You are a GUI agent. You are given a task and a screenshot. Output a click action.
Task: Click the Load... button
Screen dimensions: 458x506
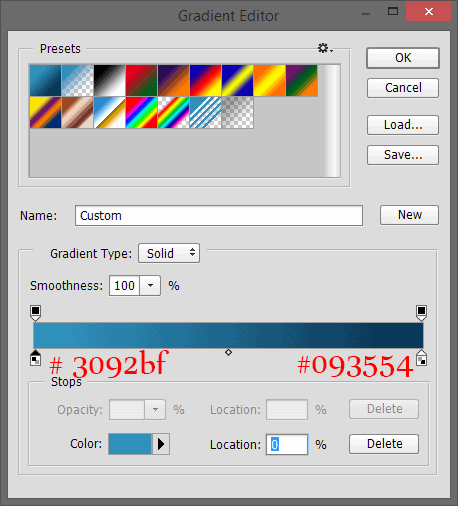(403, 125)
